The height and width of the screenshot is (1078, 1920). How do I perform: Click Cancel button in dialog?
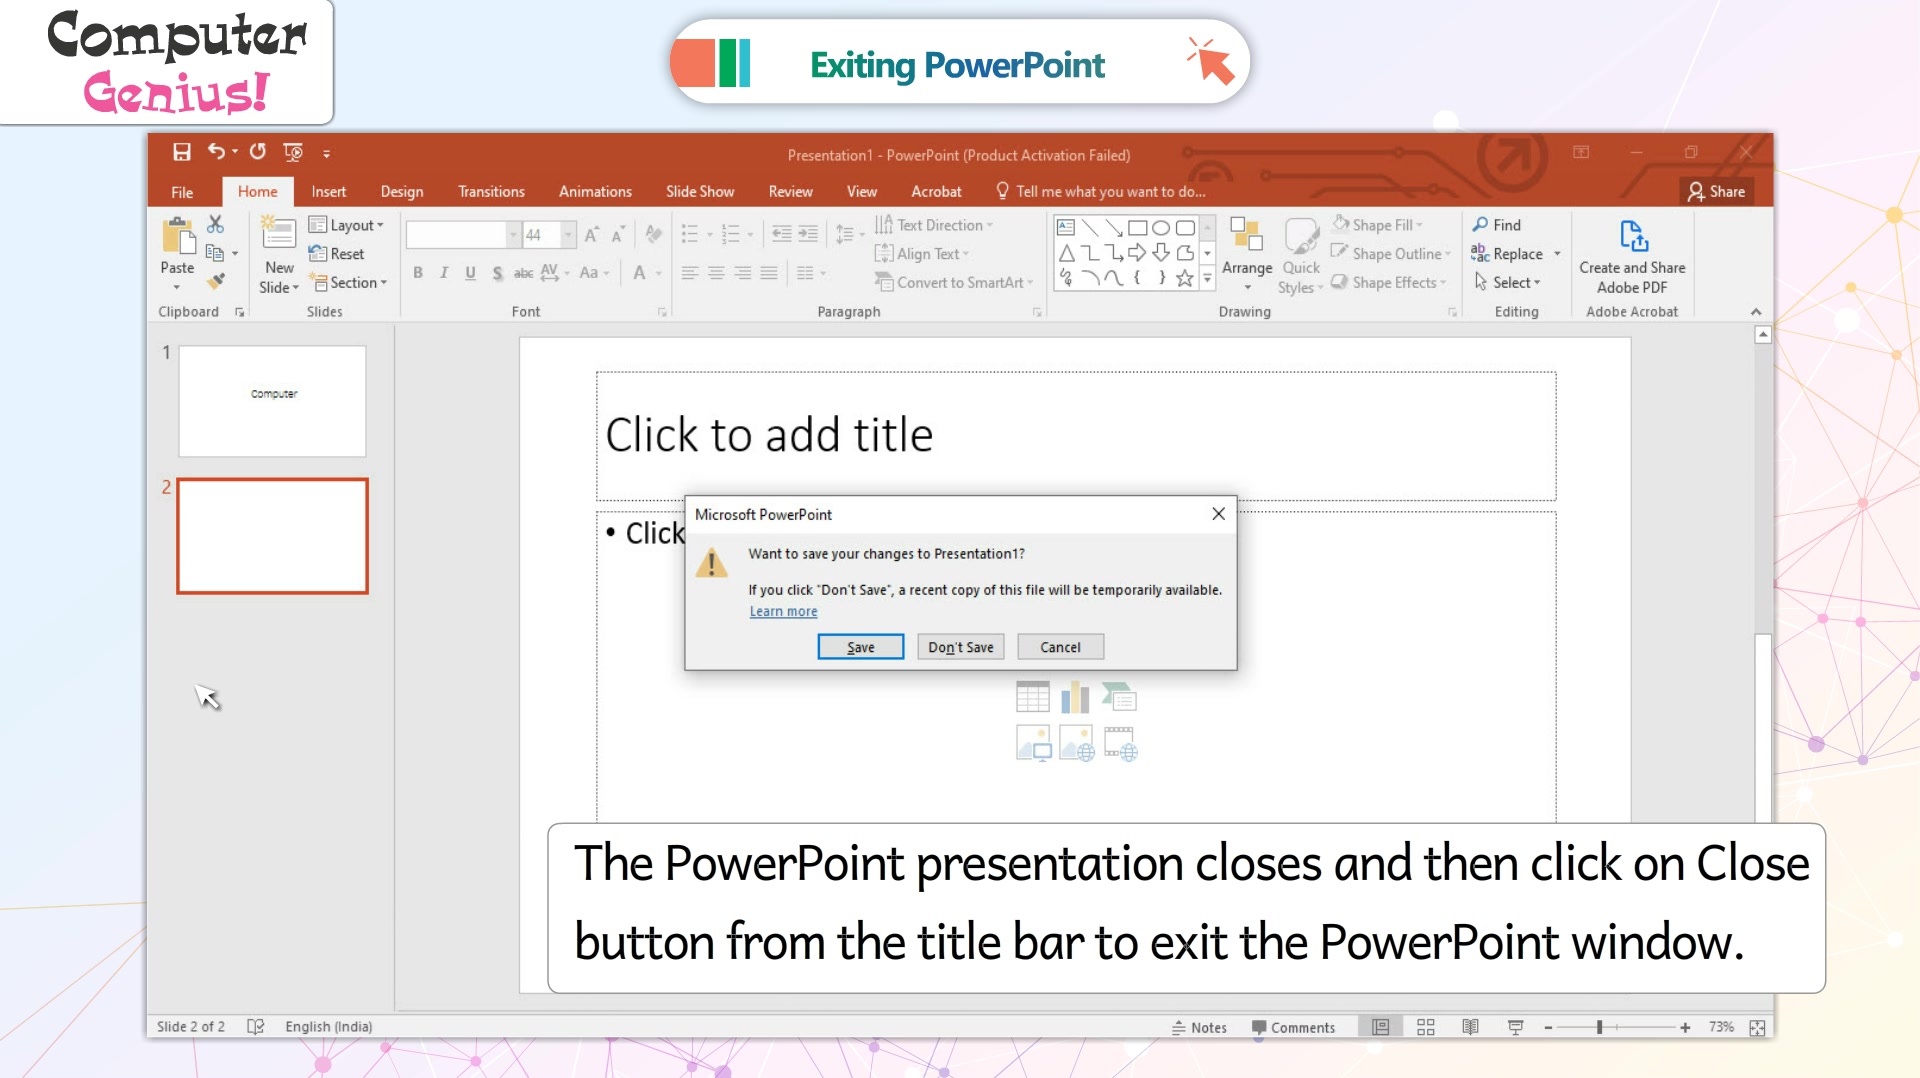point(1061,647)
